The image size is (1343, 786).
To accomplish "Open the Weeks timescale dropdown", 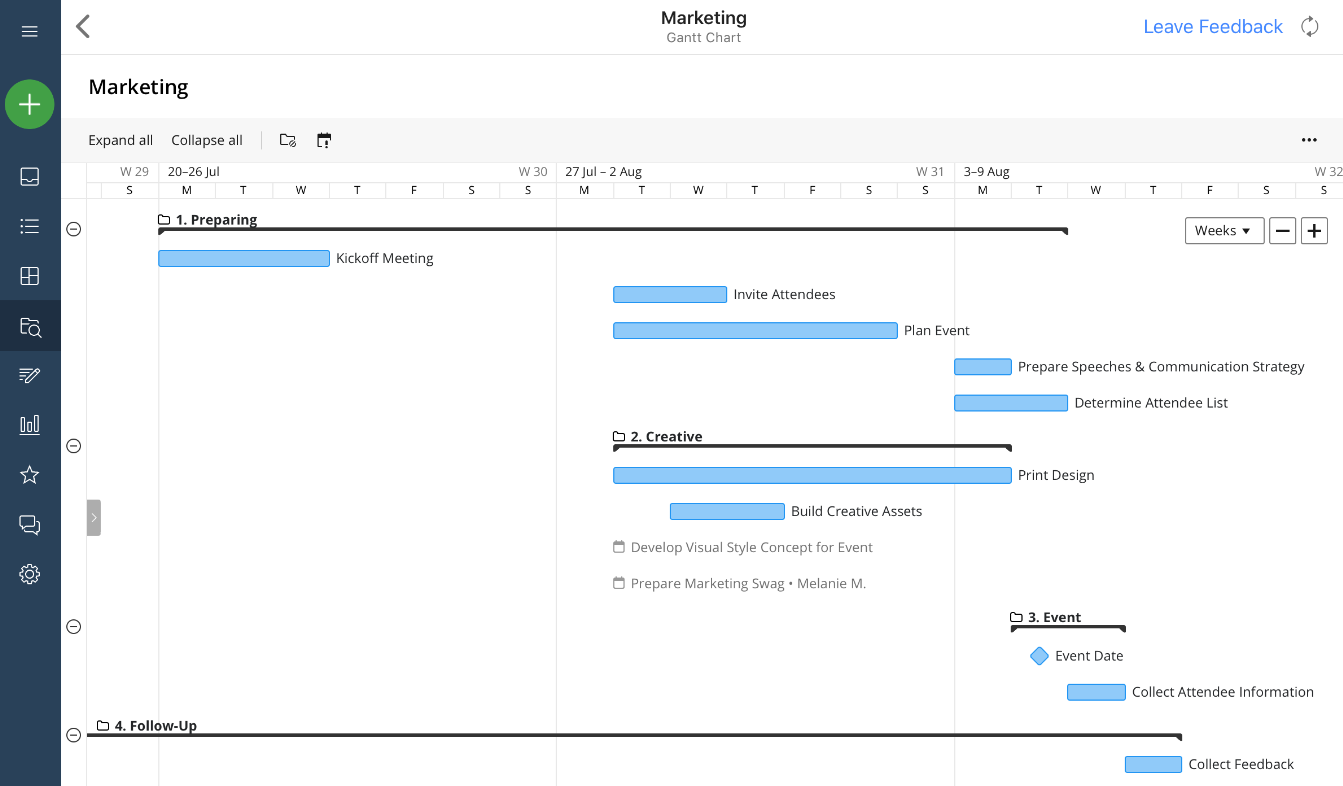I will coord(1223,231).
